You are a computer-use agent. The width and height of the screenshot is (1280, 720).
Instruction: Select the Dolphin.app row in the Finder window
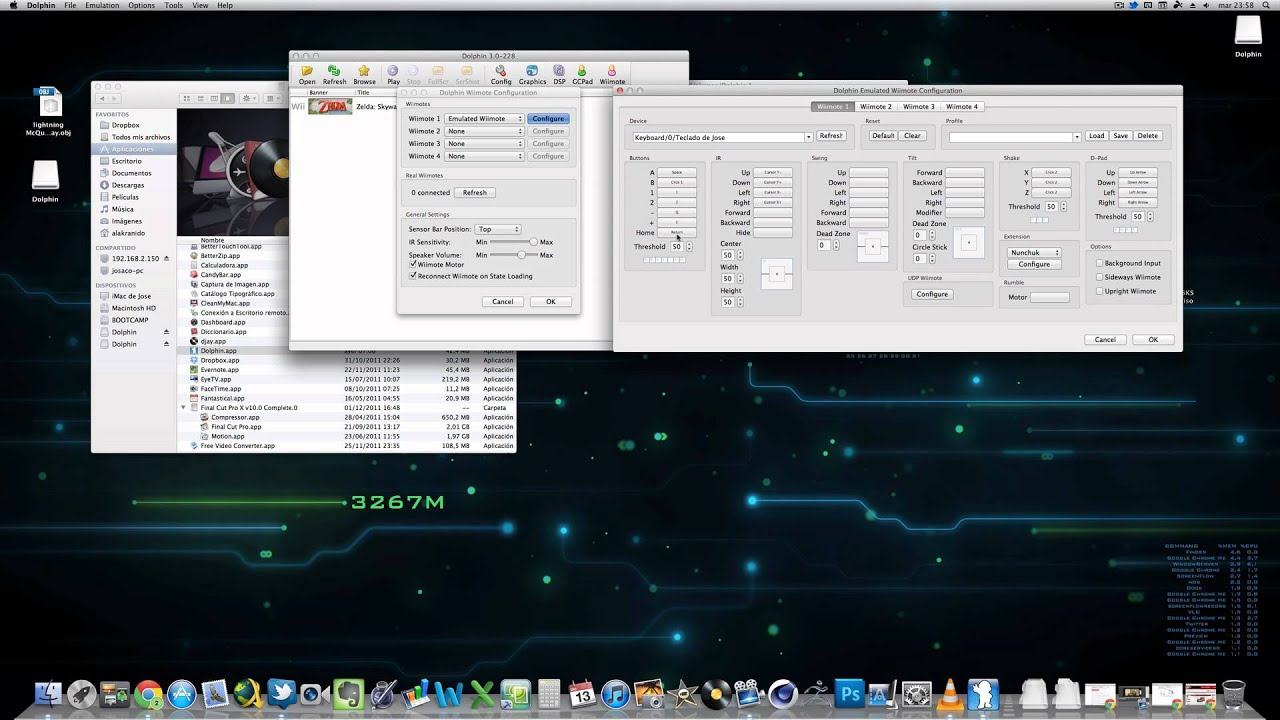tap(347, 351)
